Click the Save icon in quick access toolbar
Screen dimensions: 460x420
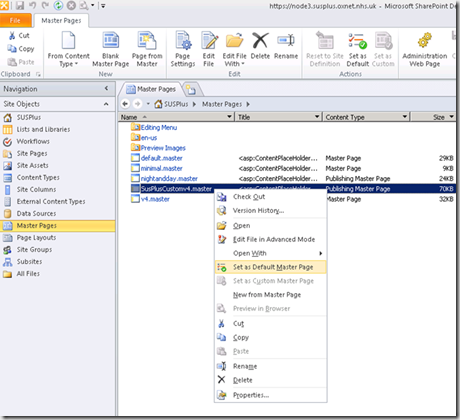[x=20, y=6]
